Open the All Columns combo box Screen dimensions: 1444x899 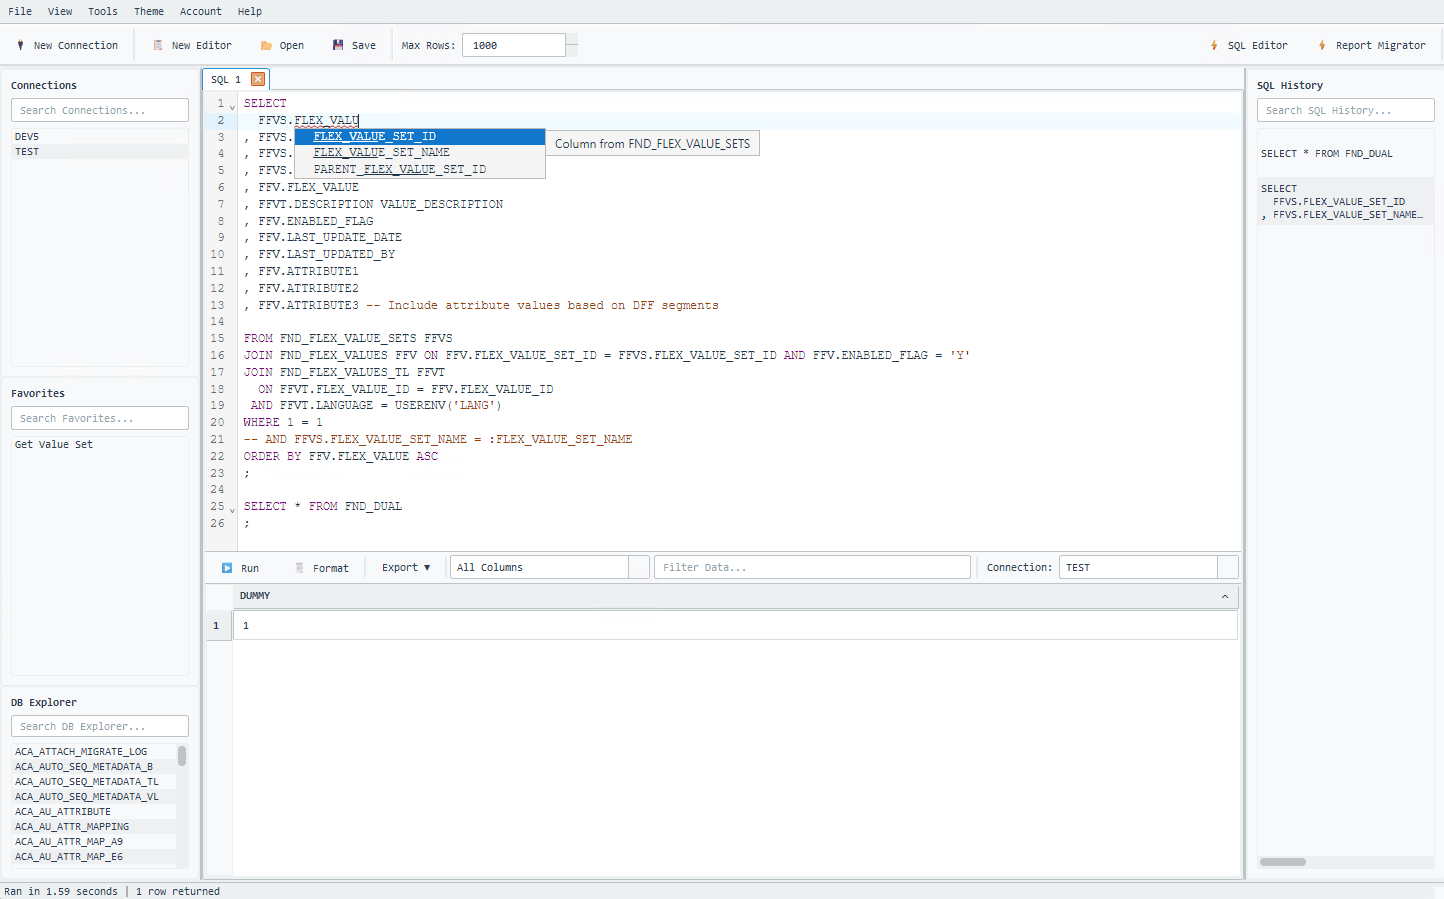pyautogui.click(x=638, y=568)
